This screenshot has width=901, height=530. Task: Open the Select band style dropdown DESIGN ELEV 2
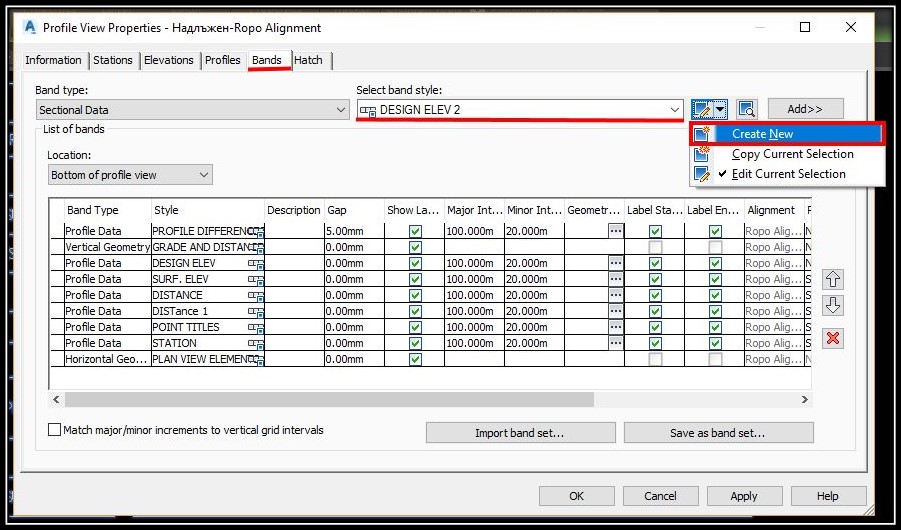(x=519, y=110)
